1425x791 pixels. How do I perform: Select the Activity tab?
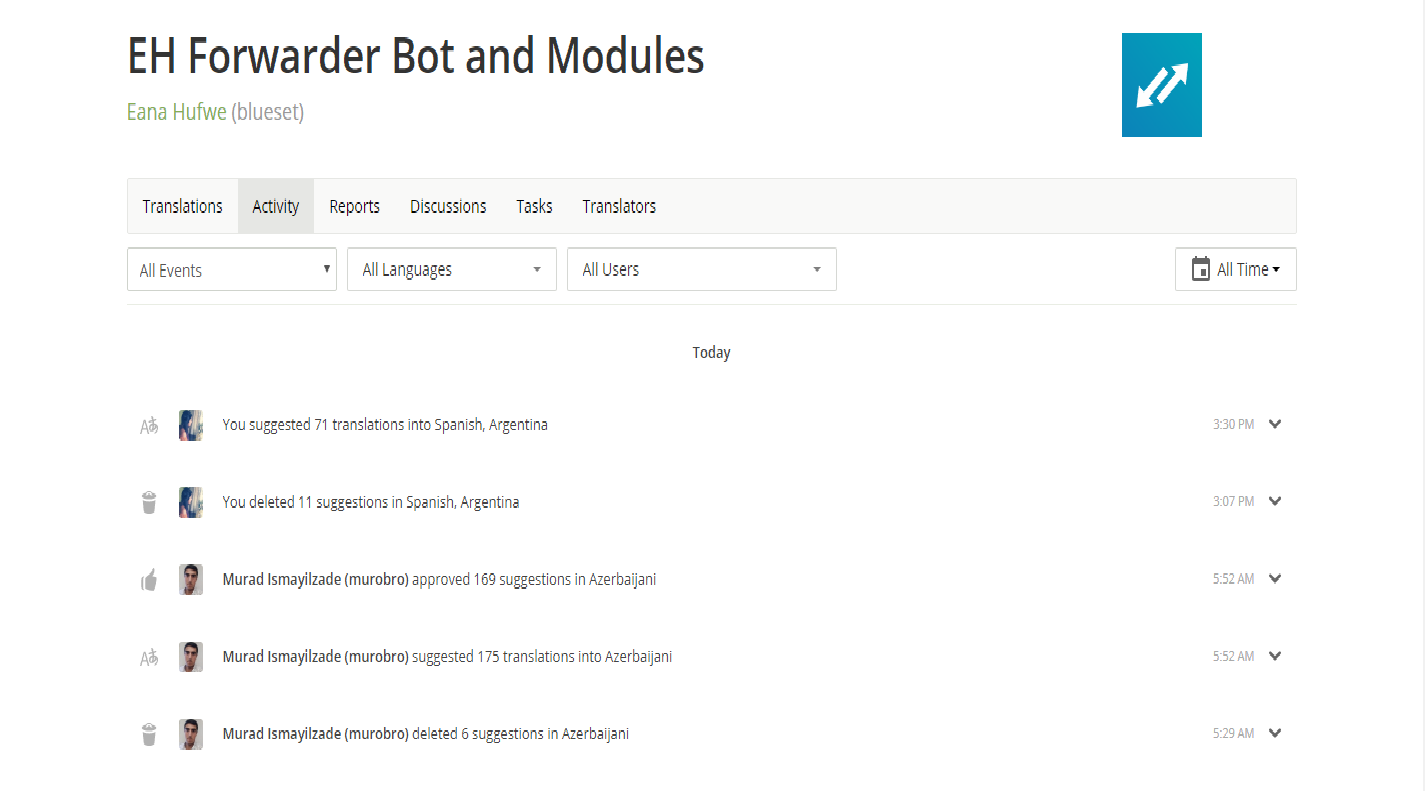coord(276,206)
